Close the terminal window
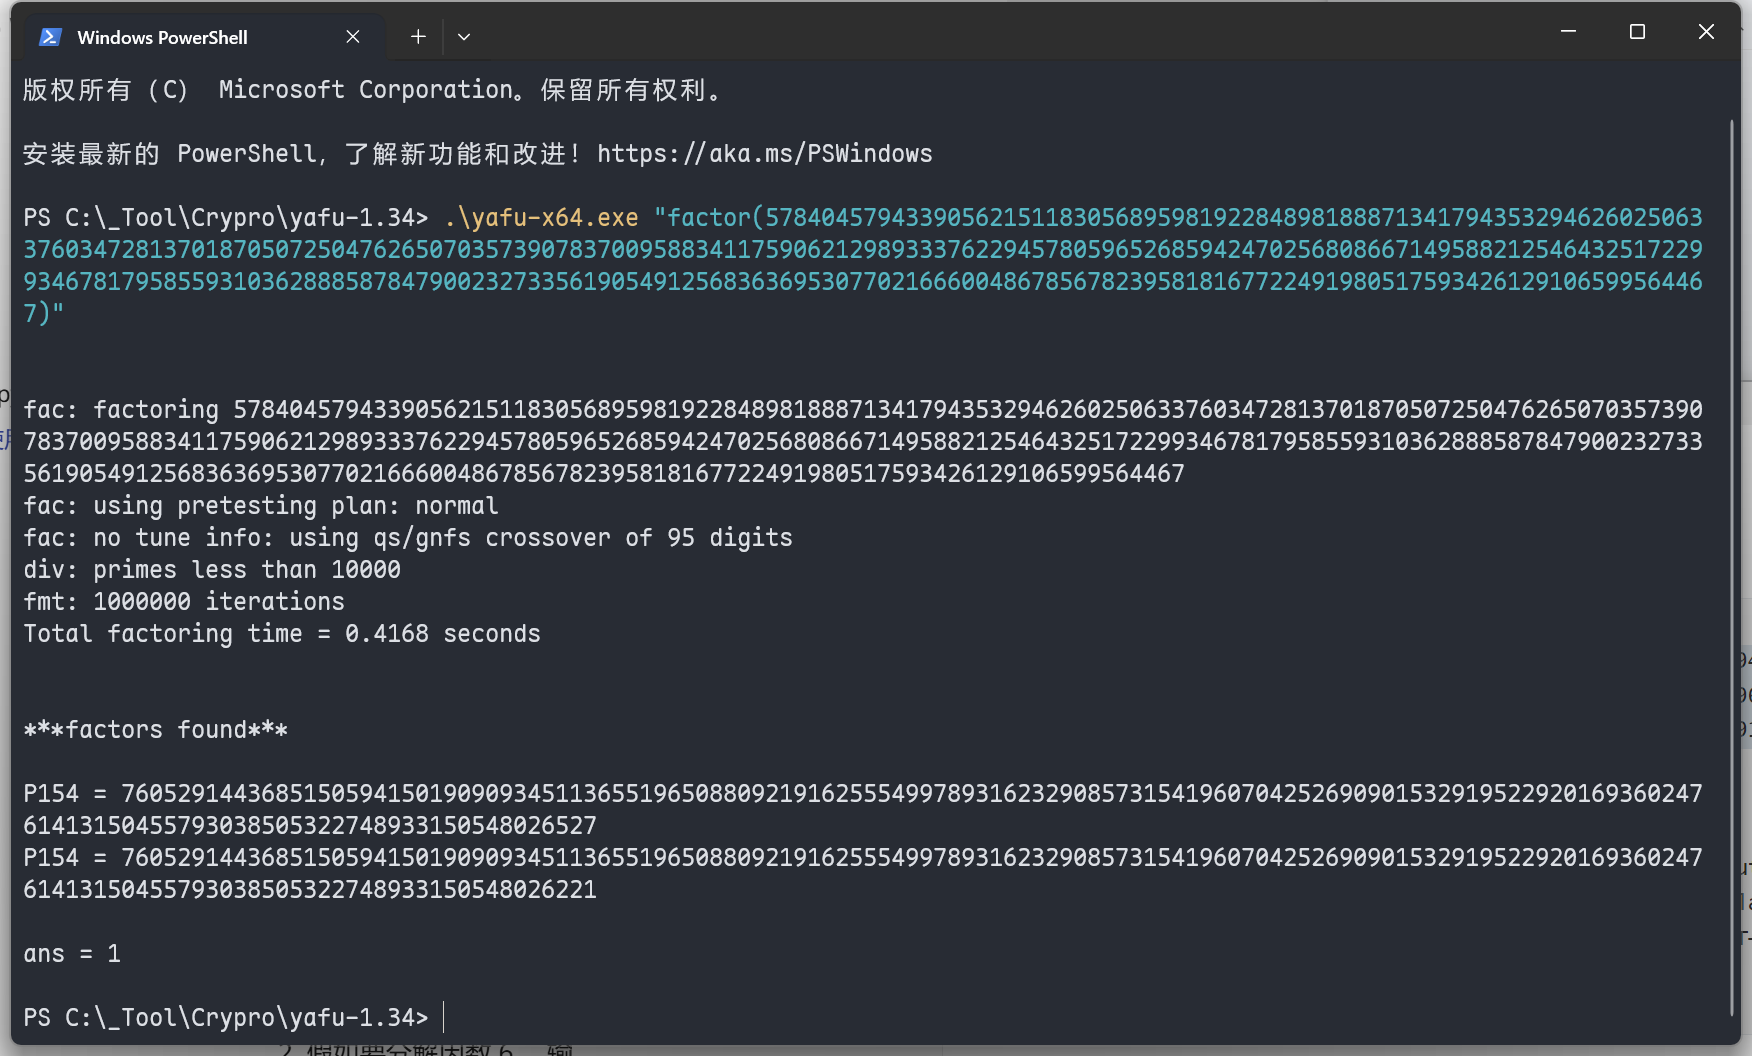Screen dimensions: 1752x1056 [x=1706, y=32]
